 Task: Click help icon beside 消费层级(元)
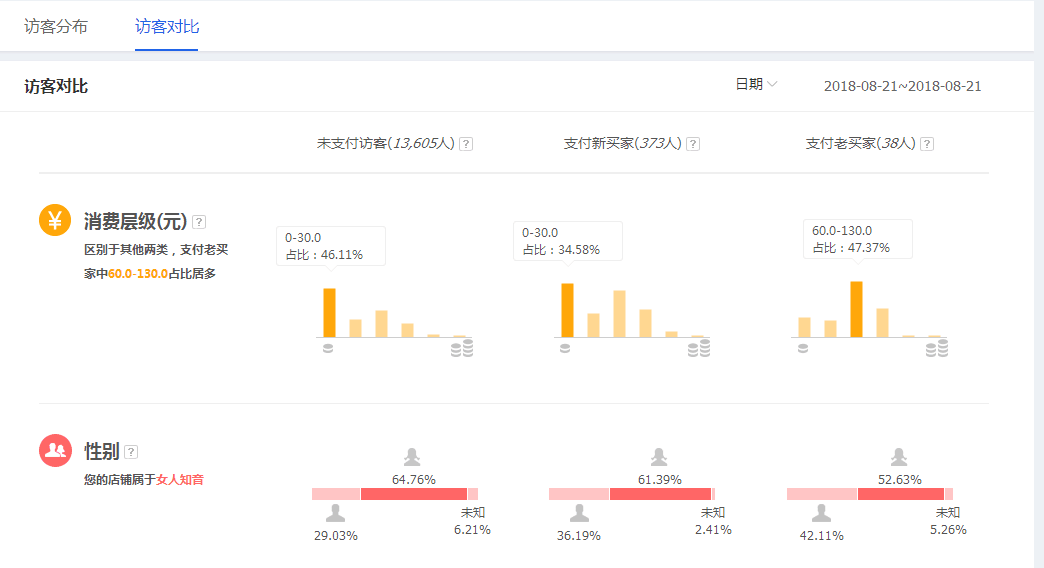click(199, 222)
